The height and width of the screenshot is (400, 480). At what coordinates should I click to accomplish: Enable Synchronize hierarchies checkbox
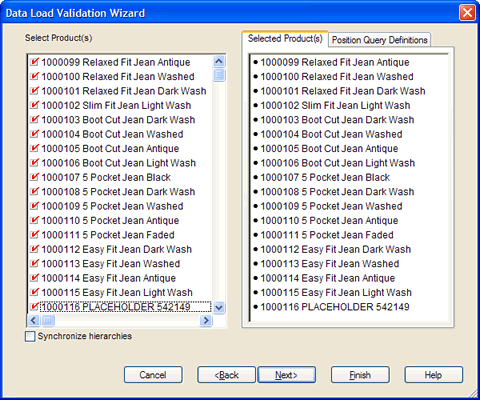(30, 336)
